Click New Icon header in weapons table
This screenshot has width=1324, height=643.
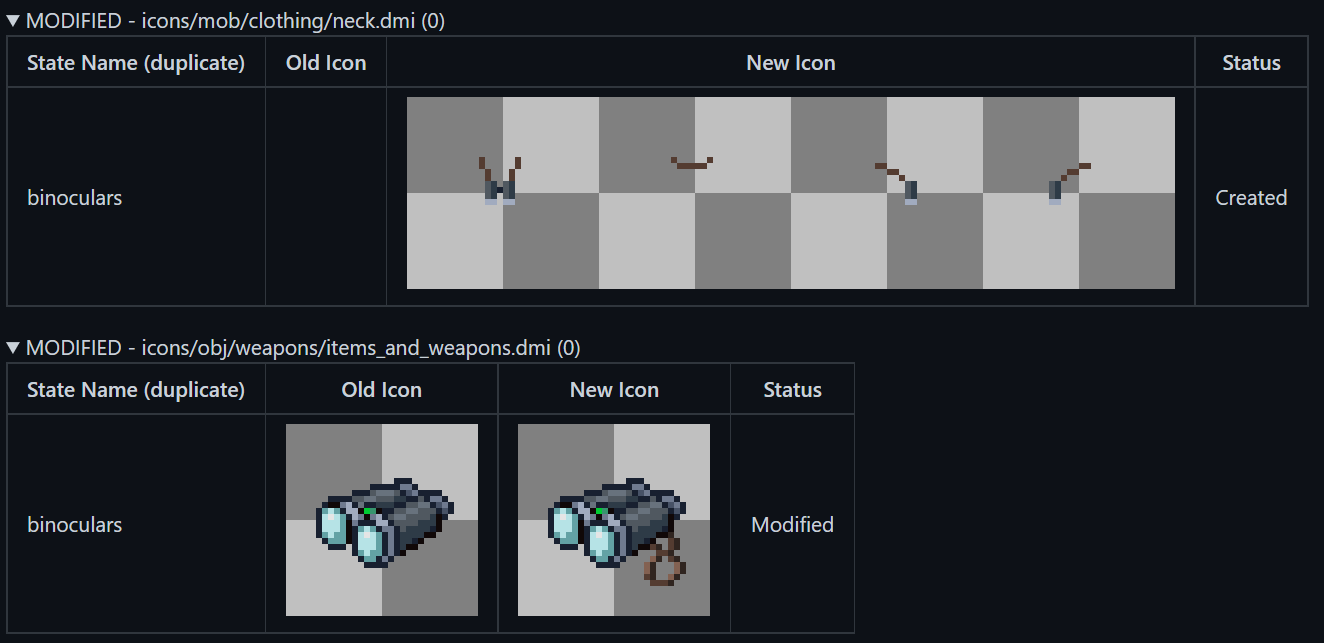(x=614, y=390)
